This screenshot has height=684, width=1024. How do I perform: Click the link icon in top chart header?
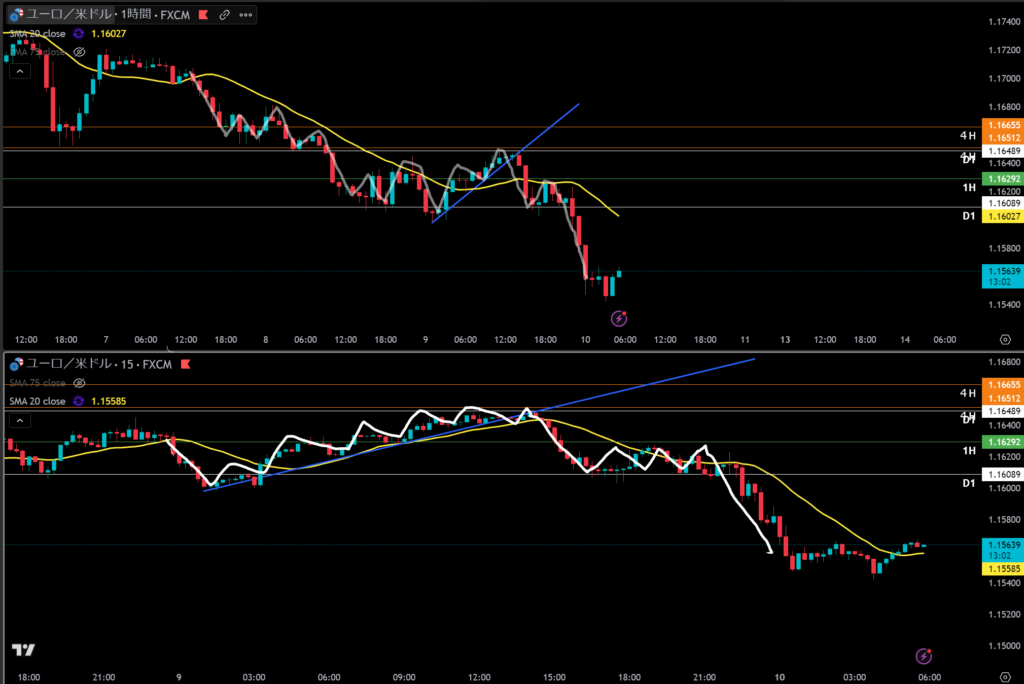tap(224, 15)
